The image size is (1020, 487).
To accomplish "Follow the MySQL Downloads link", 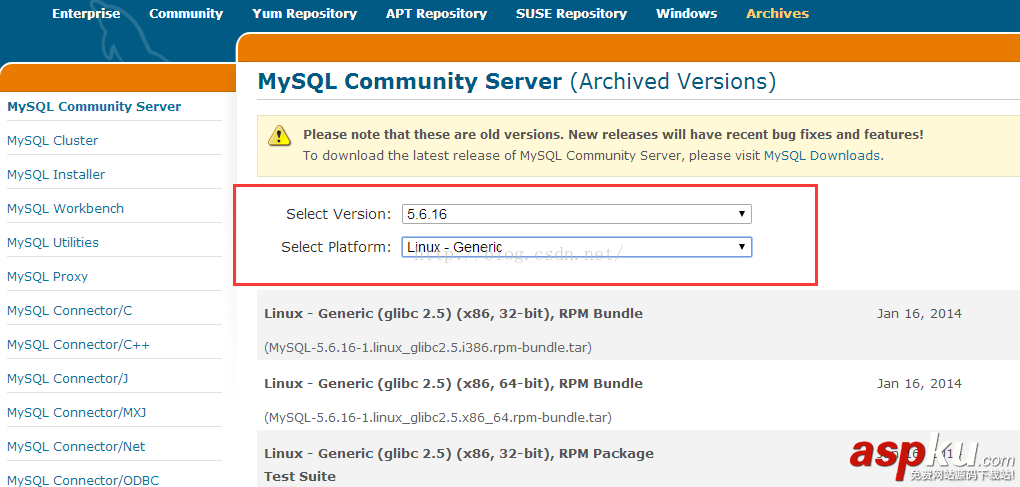I will (822, 156).
